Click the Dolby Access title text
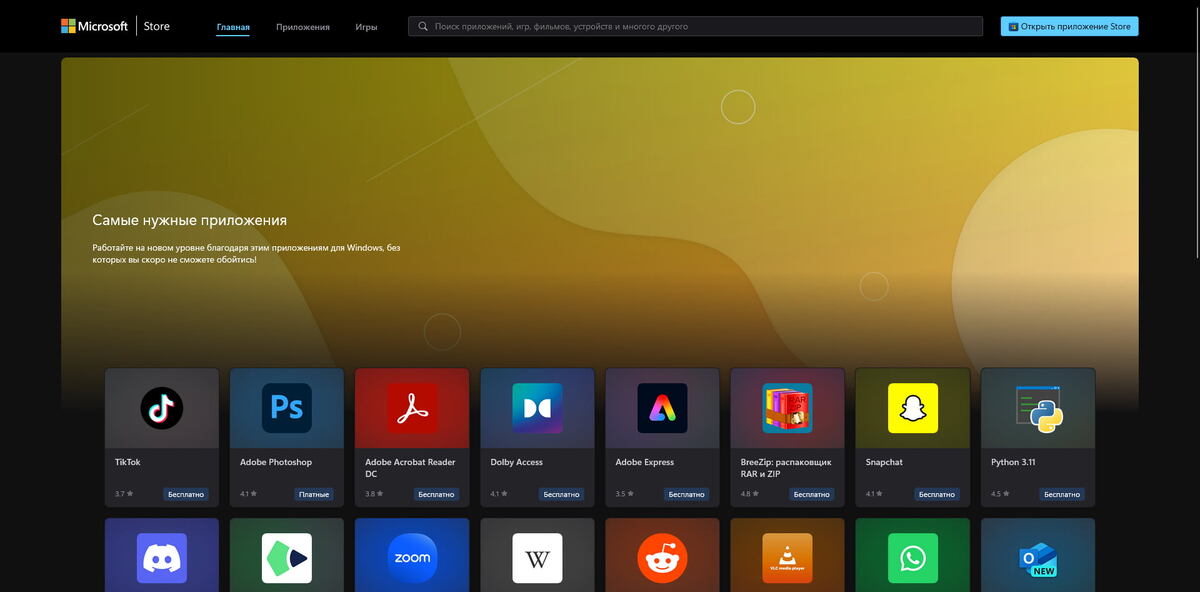 517,462
